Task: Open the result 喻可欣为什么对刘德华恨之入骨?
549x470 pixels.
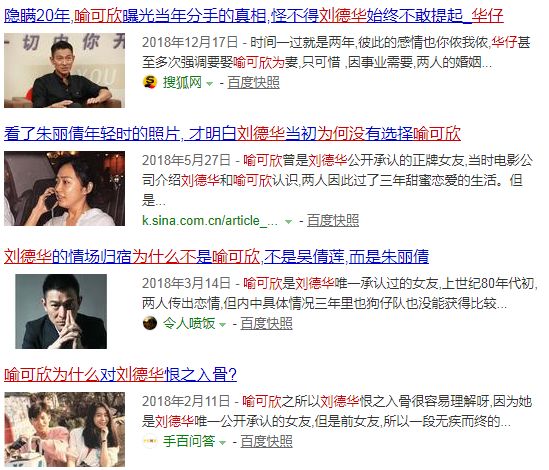Action: 120,374
